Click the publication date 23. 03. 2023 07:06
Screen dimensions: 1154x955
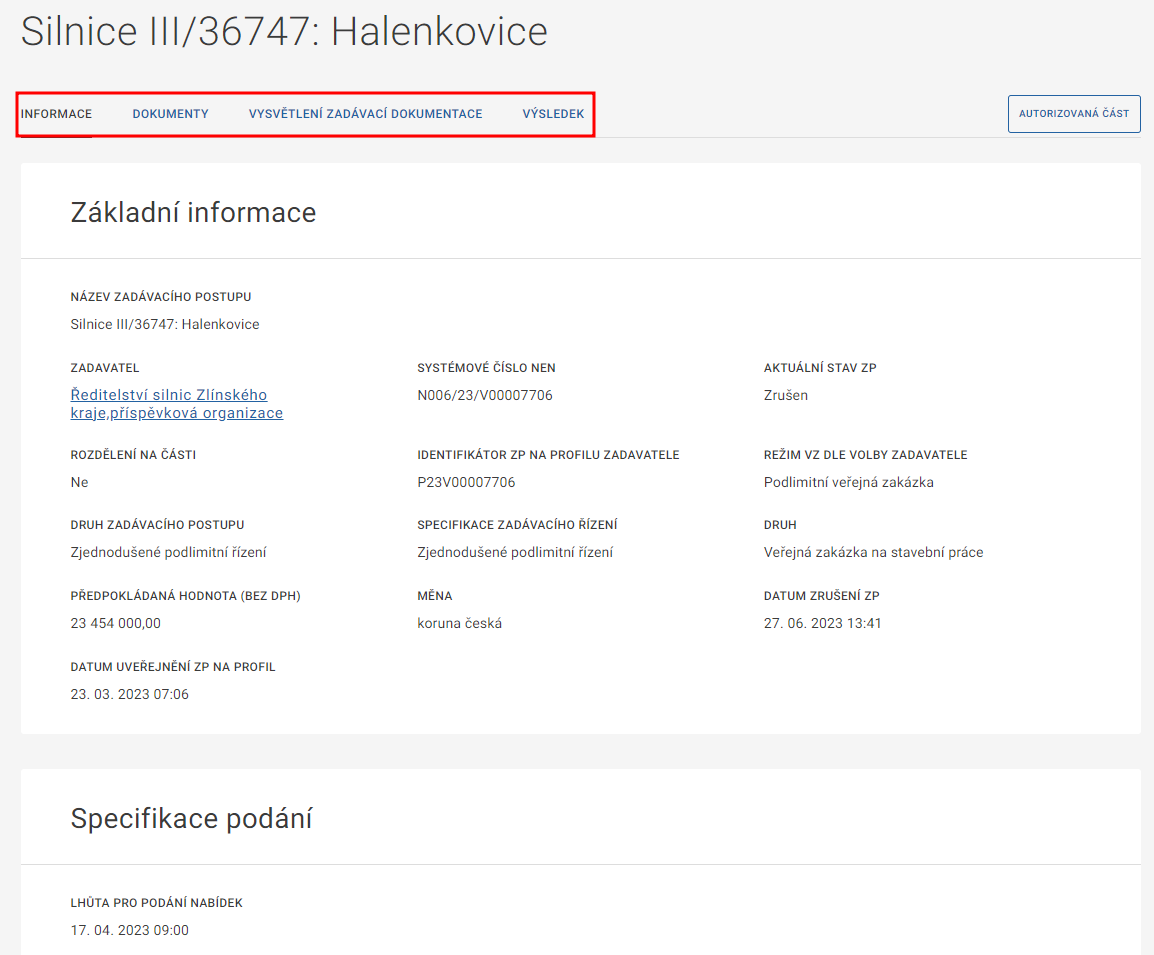[129, 694]
